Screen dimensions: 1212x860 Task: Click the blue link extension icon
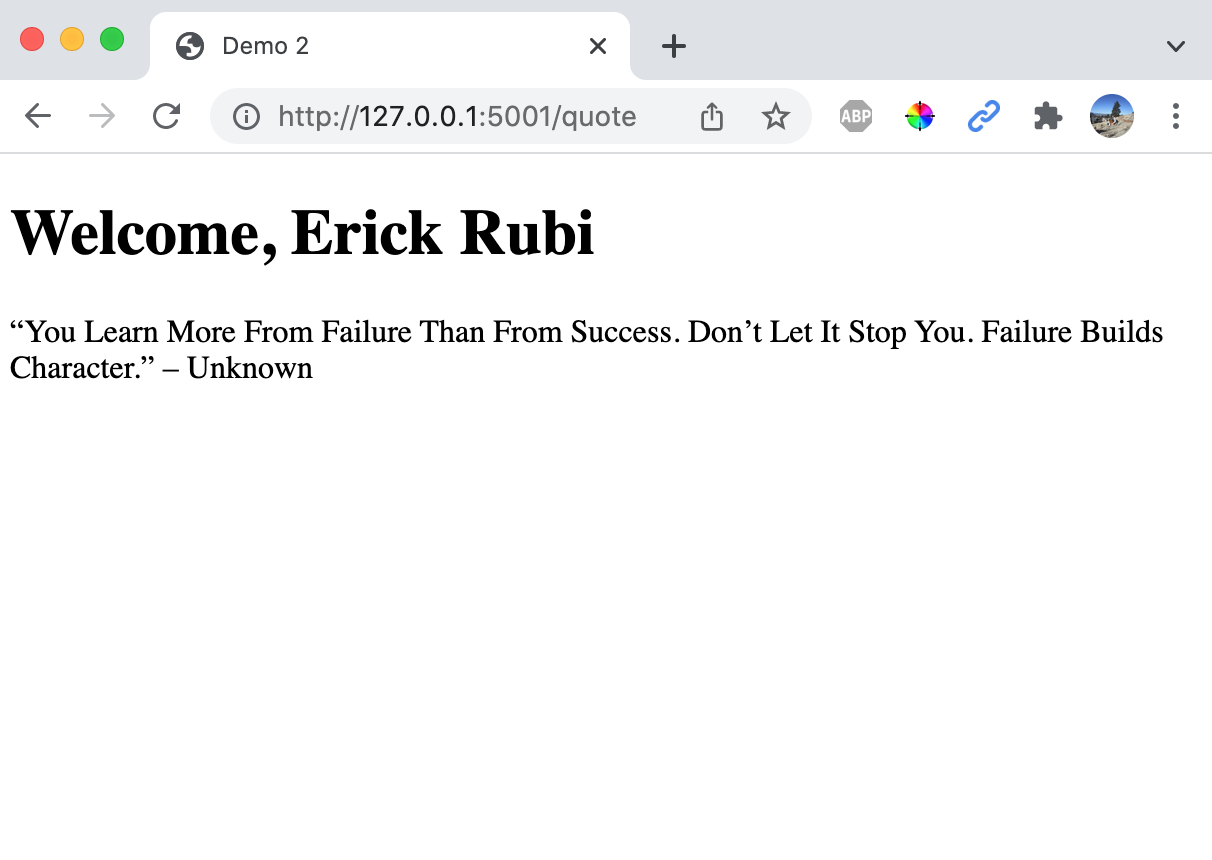pyautogui.click(x=984, y=117)
